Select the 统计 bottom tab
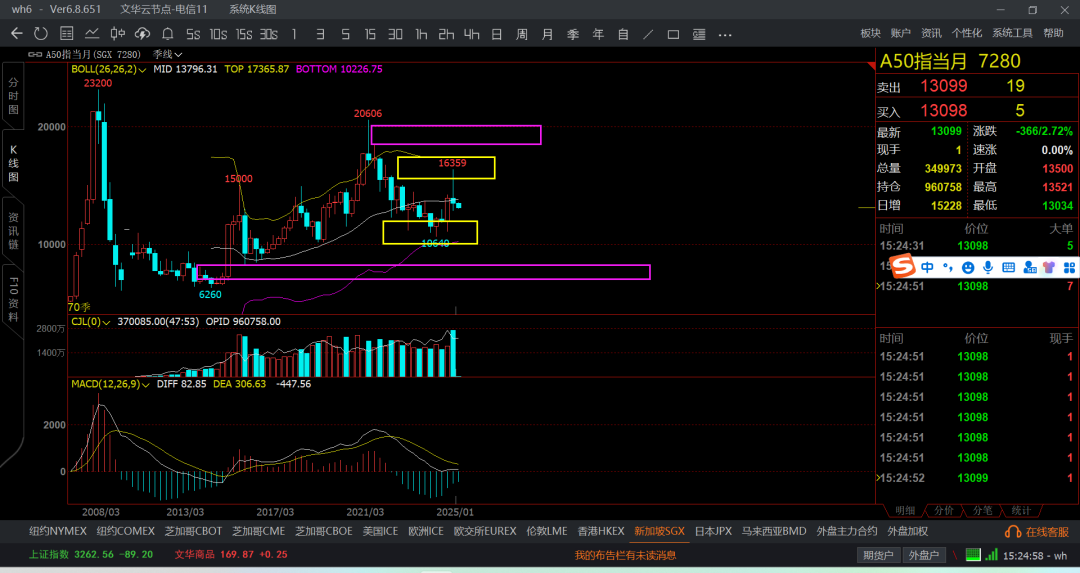The image size is (1080, 573). tap(1021, 510)
